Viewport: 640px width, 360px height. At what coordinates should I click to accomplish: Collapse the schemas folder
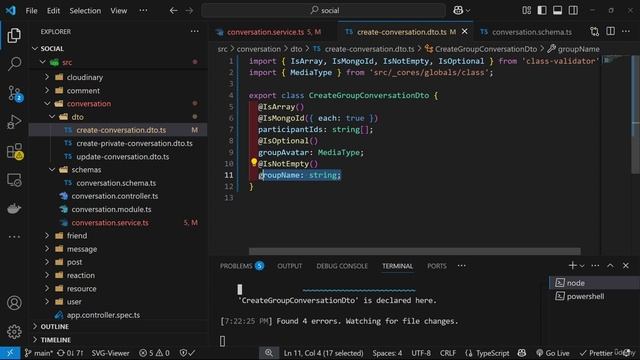click(52, 169)
